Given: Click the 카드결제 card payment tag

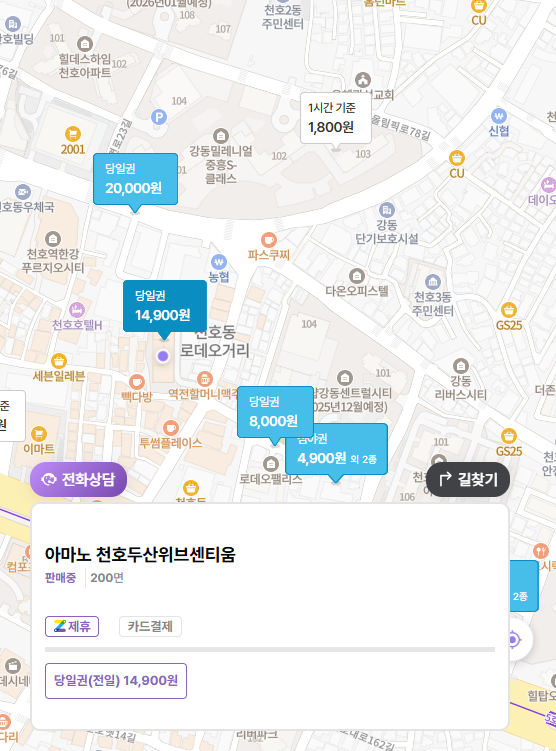Looking at the screenshot, I should click(150, 626).
